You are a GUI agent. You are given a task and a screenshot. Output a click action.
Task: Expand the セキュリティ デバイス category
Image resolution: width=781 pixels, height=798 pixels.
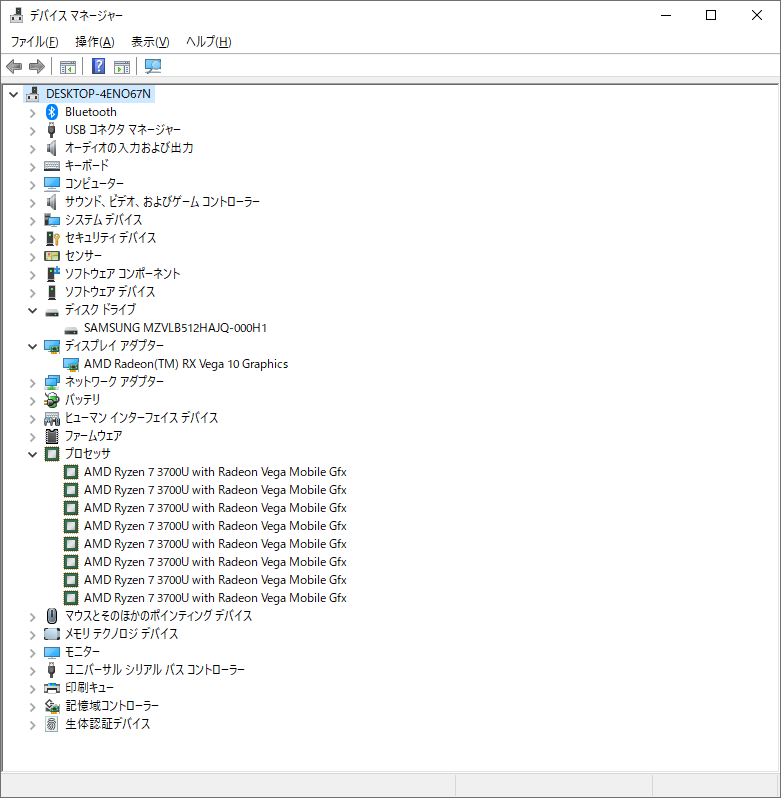[x=33, y=238]
